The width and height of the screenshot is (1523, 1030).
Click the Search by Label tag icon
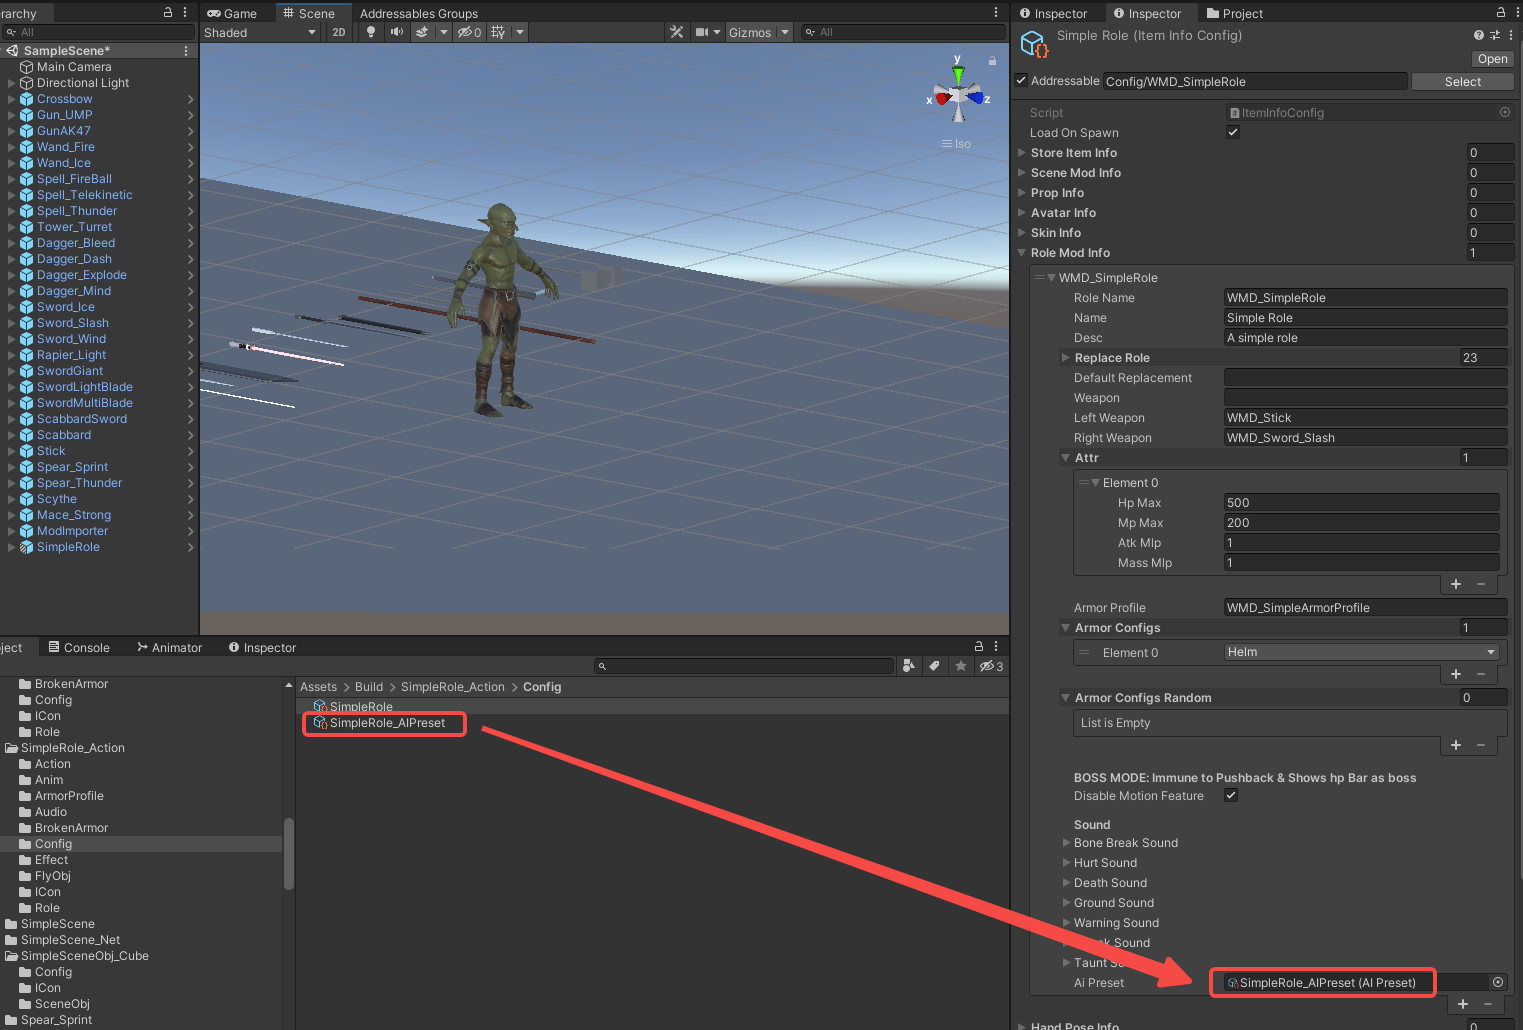click(934, 666)
